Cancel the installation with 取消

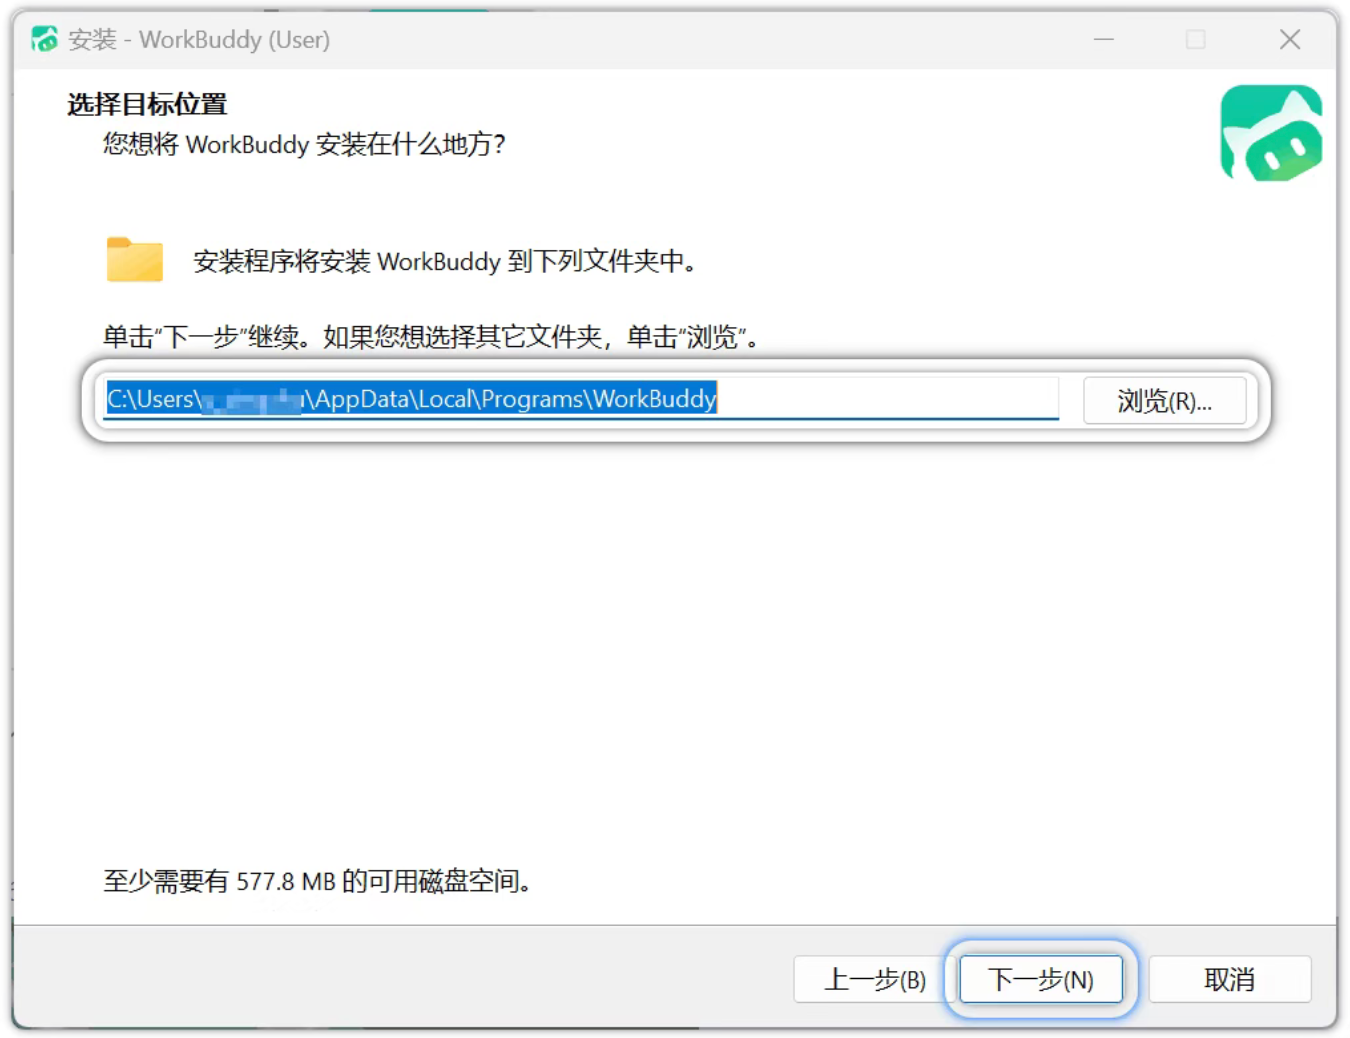1229,979
